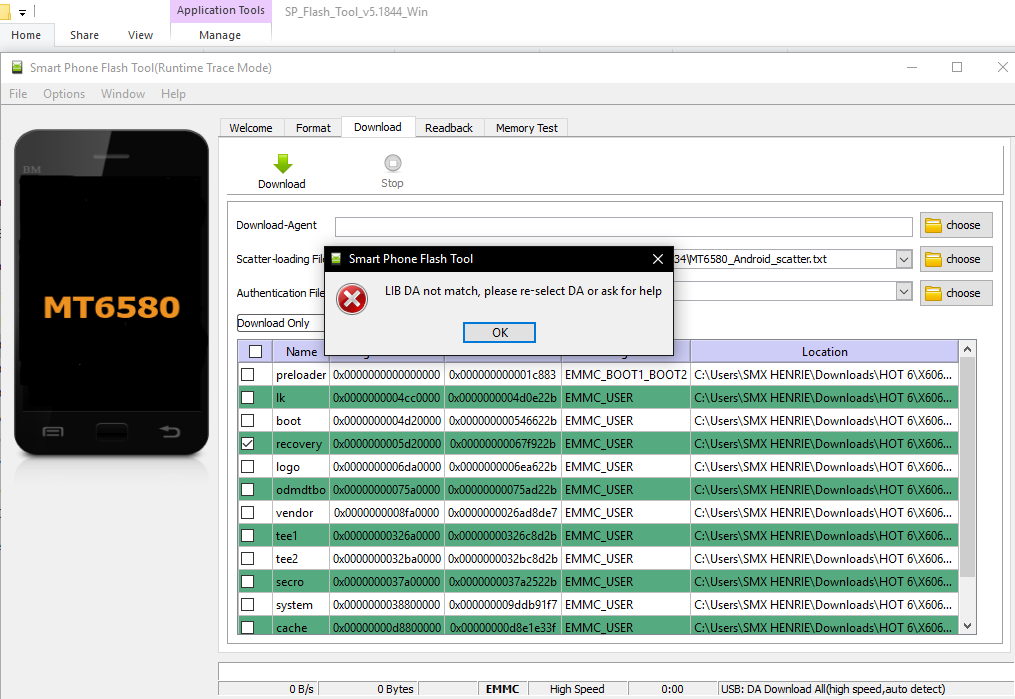Expand the Scatter-loading file dropdown

coord(904,259)
